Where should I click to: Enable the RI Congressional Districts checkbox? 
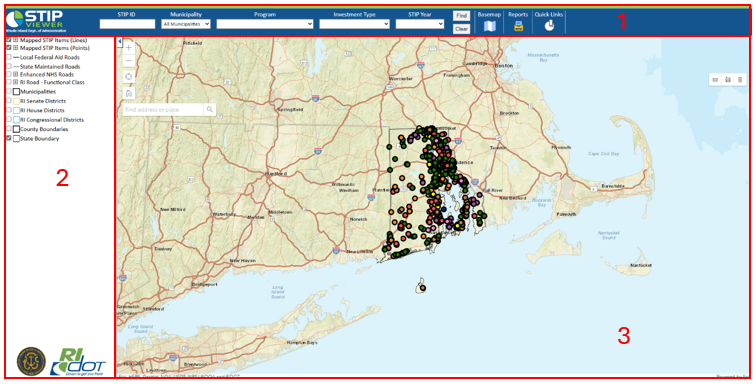click(9, 120)
